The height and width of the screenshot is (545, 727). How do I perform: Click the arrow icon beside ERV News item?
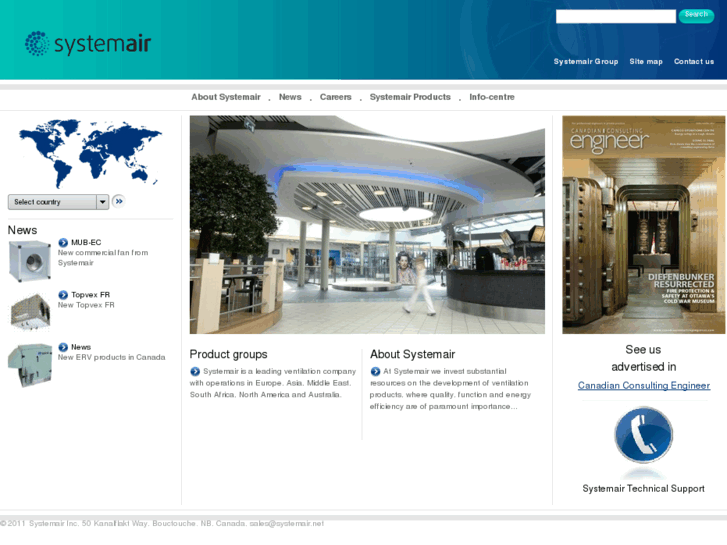coord(63,347)
